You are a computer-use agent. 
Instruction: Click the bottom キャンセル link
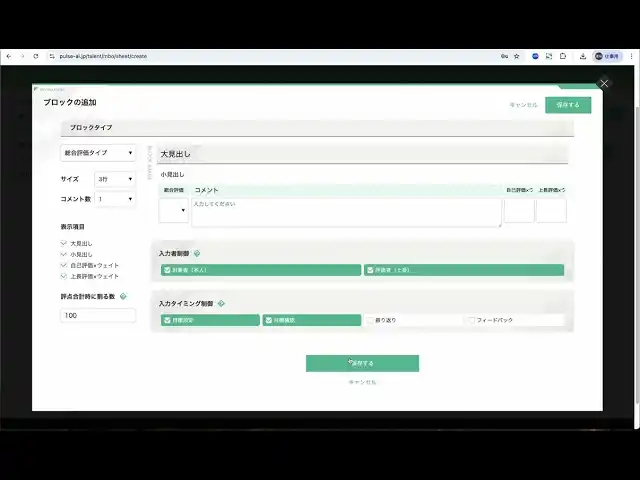pos(362,382)
